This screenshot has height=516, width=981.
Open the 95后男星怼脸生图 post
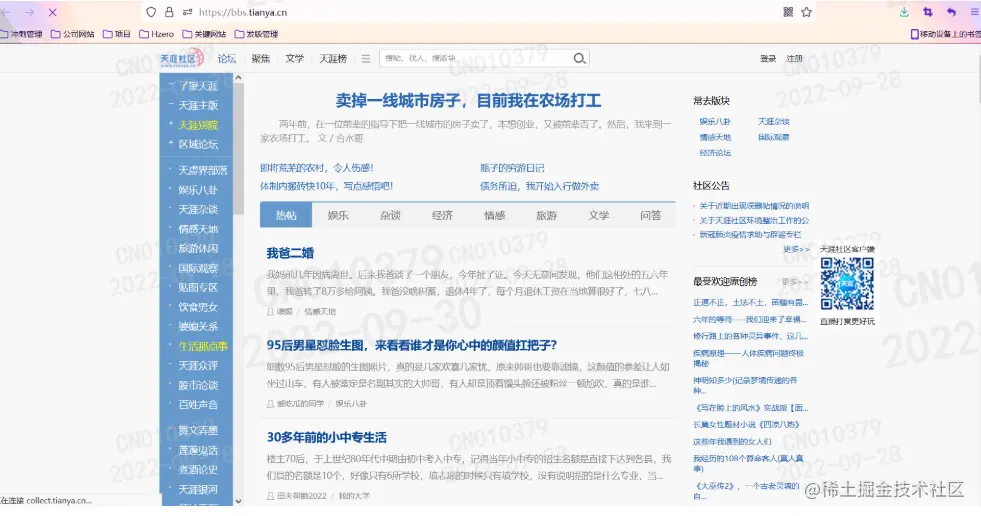click(x=412, y=345)
